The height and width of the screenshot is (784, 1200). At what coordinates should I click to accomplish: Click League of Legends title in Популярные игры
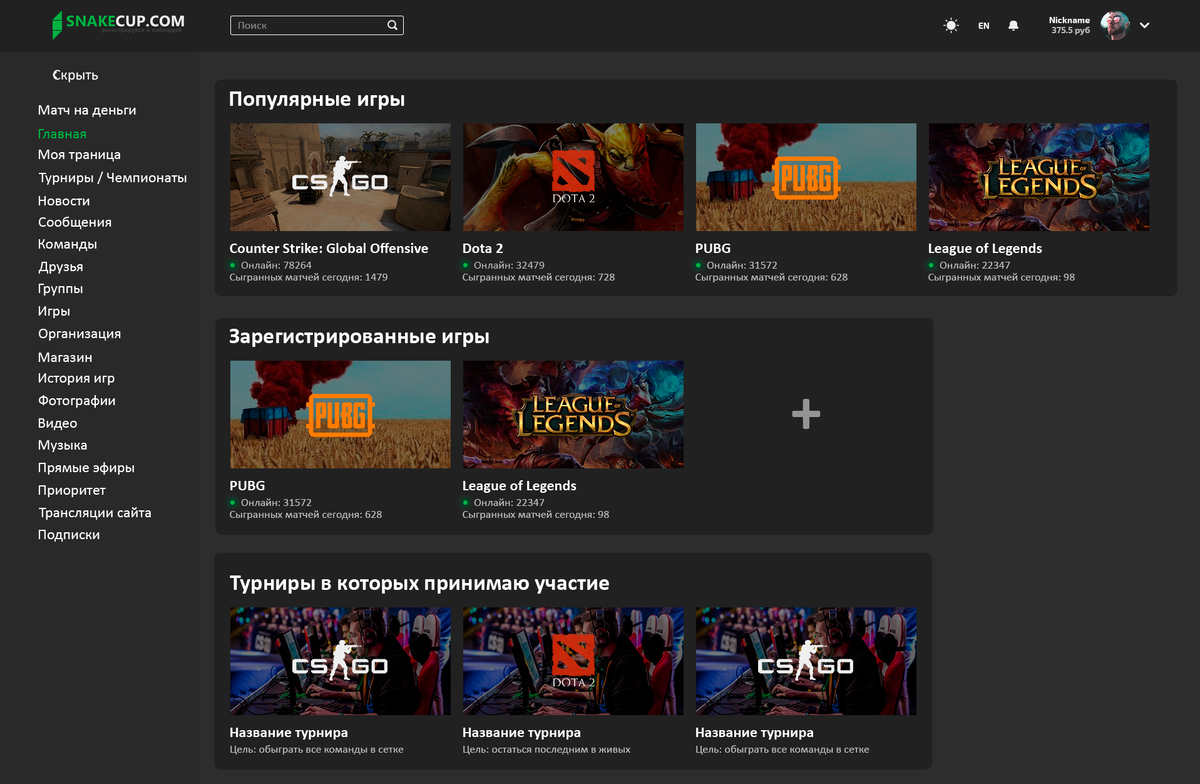click(x=985, y=248)
